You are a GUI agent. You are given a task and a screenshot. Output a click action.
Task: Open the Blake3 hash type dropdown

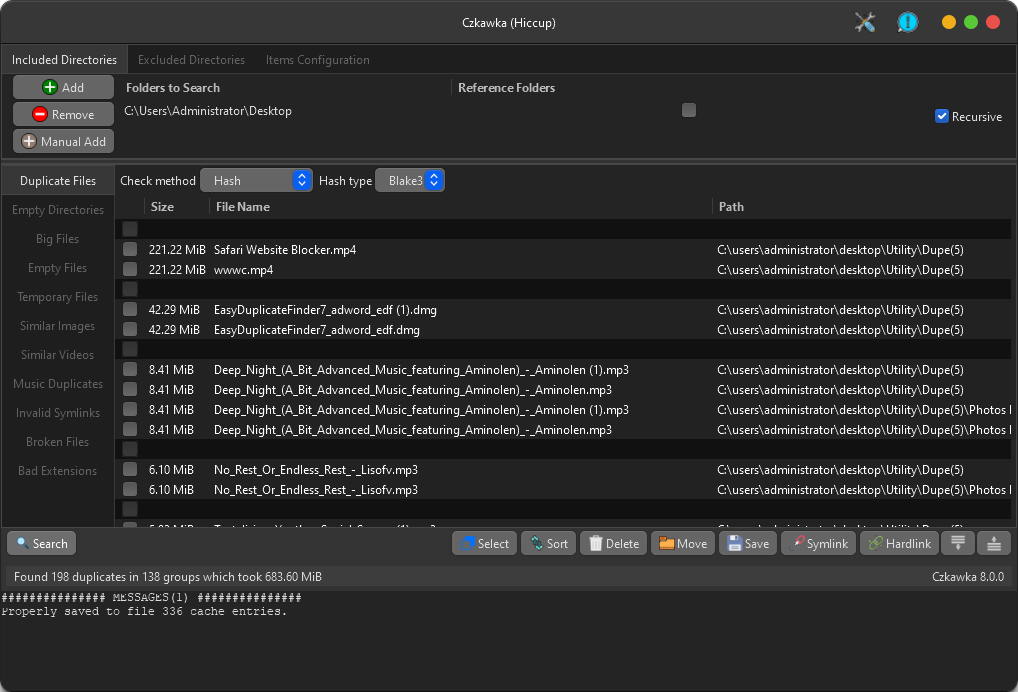click(x=409, y=180)
